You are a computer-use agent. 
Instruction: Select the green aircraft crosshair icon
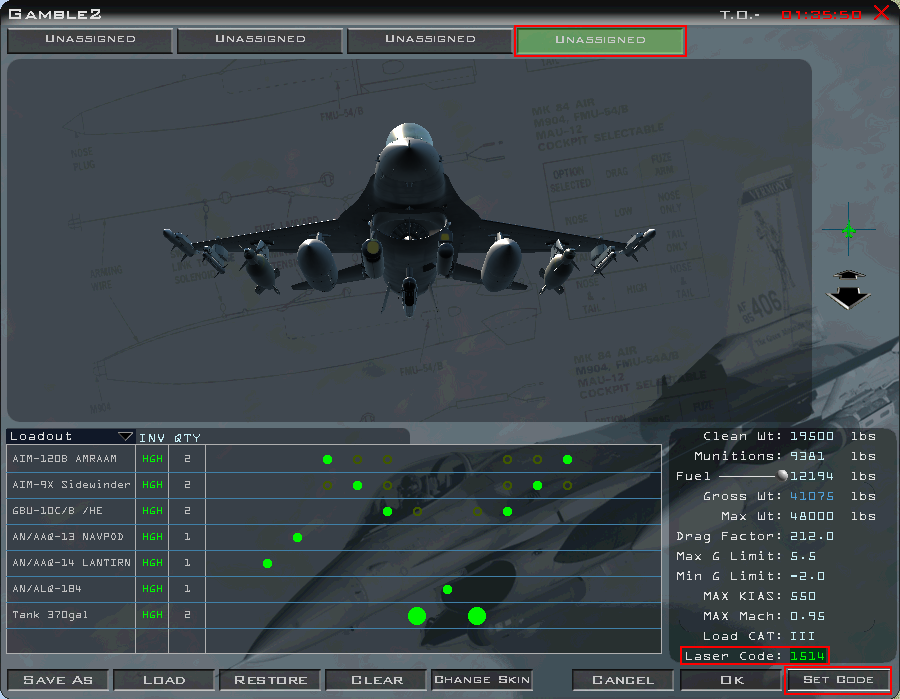(x=848, y=231)
